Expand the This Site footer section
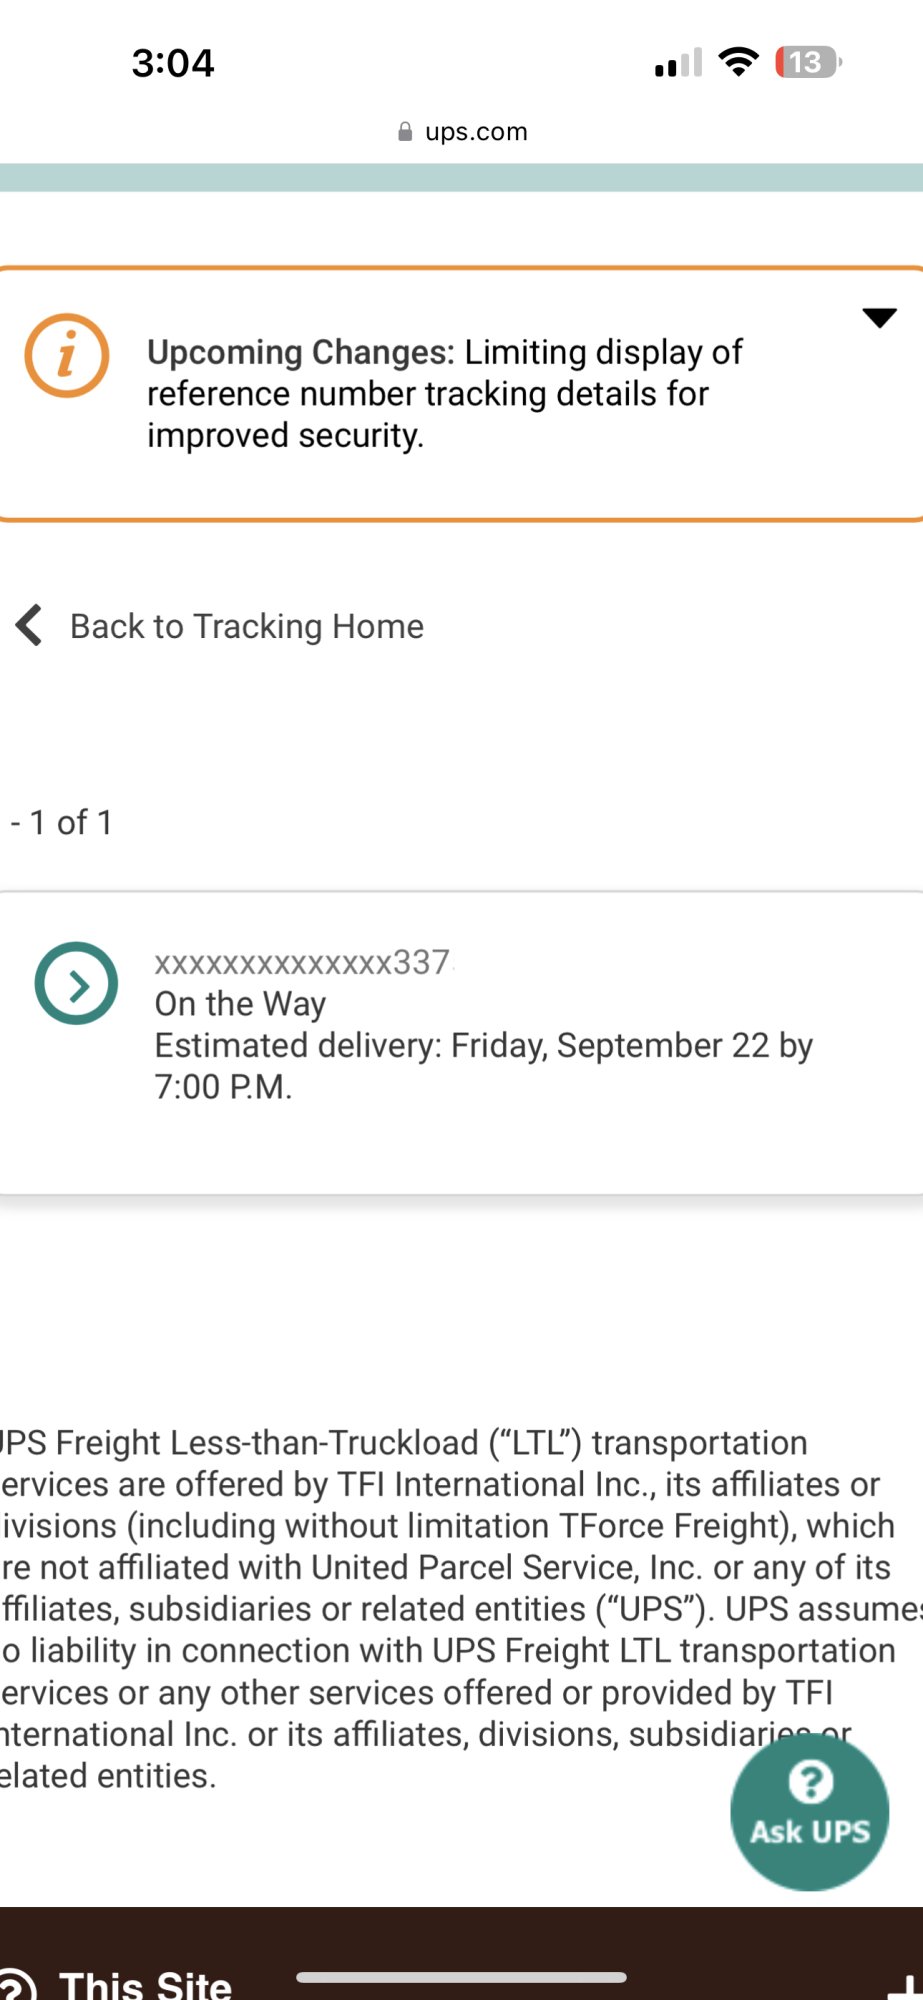Image resolution: width=923 pixels, height=2000 pixels. pyautogui.click(x=146, y=1984)
